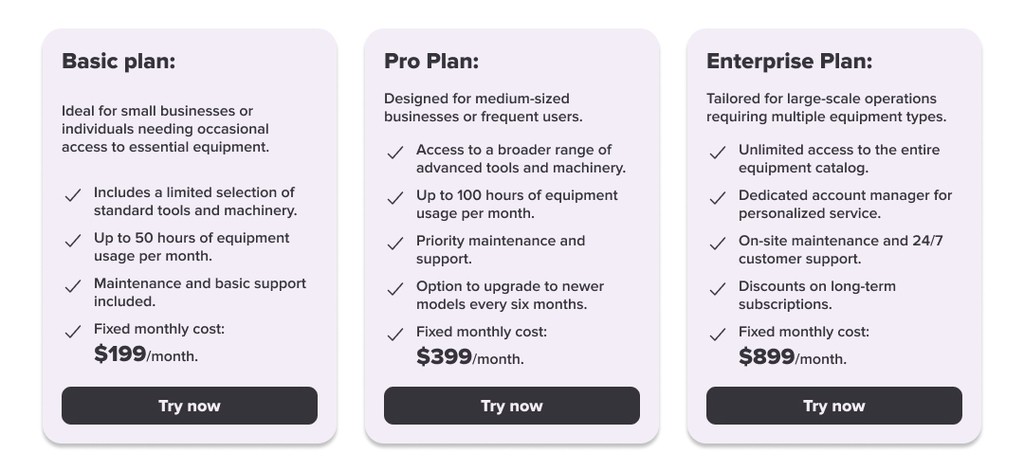
Task: Click the $399/month price
Action: [469, 357]
